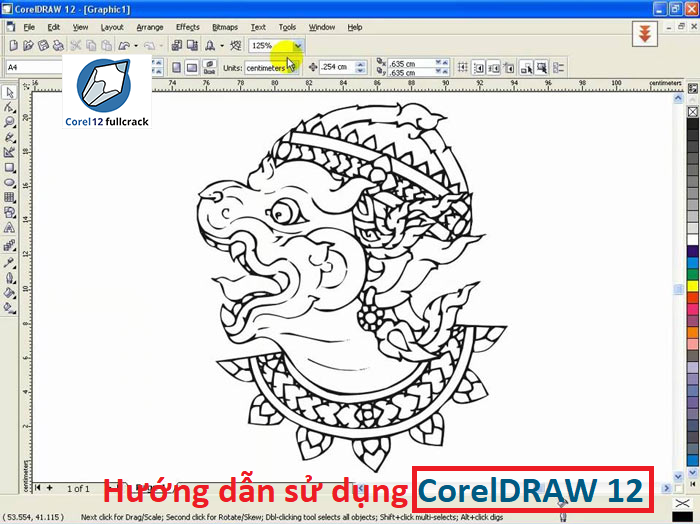Open the Window menu
The width and height of the screenshot is (700, 524).
coord(321,27)
